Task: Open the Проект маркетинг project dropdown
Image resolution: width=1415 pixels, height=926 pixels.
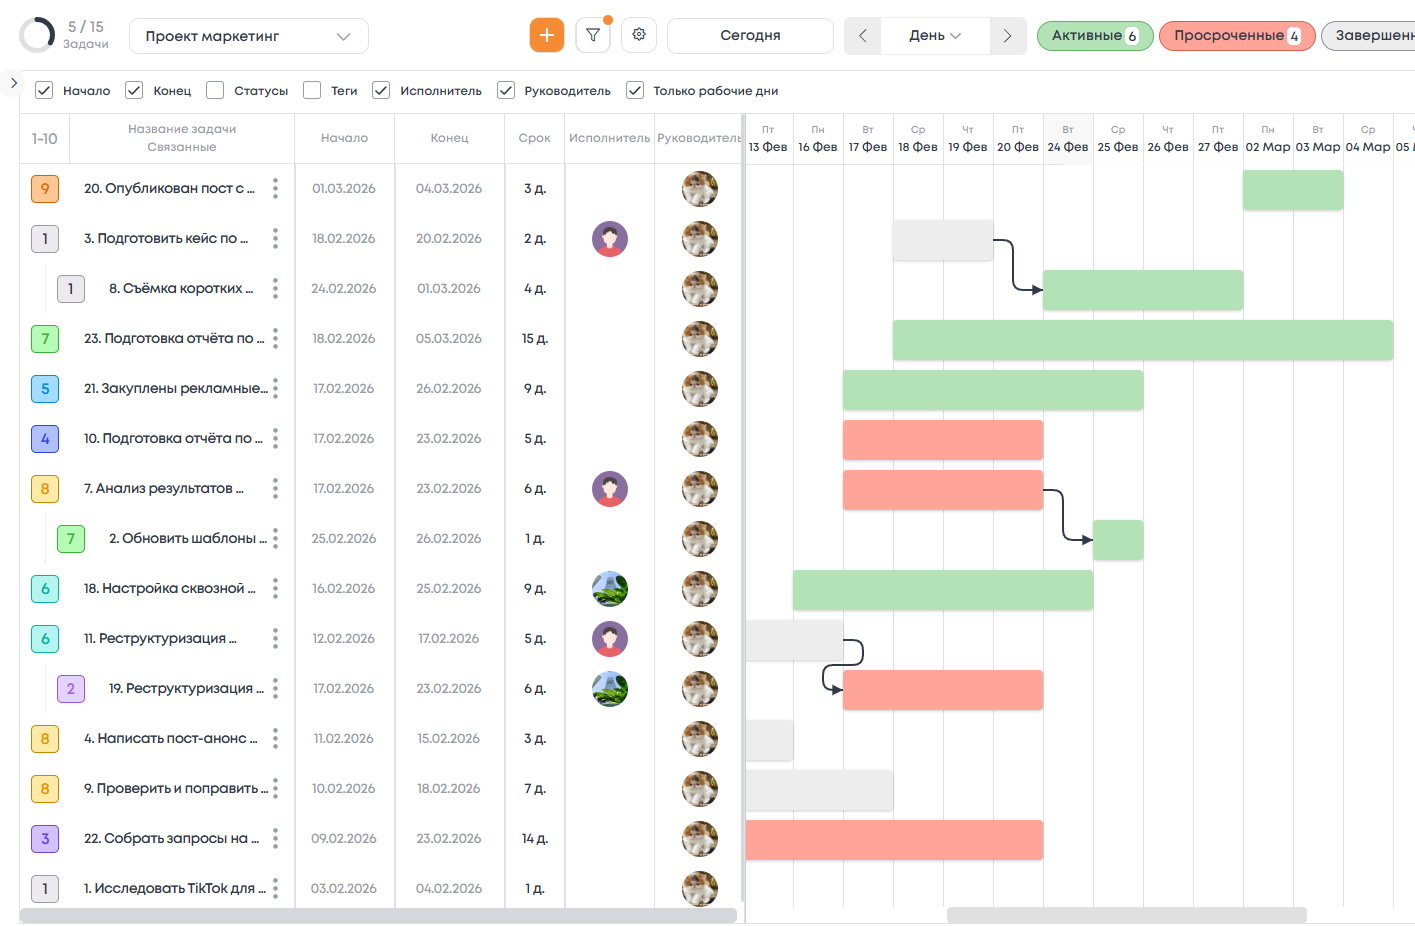Action: click(248, 36)
